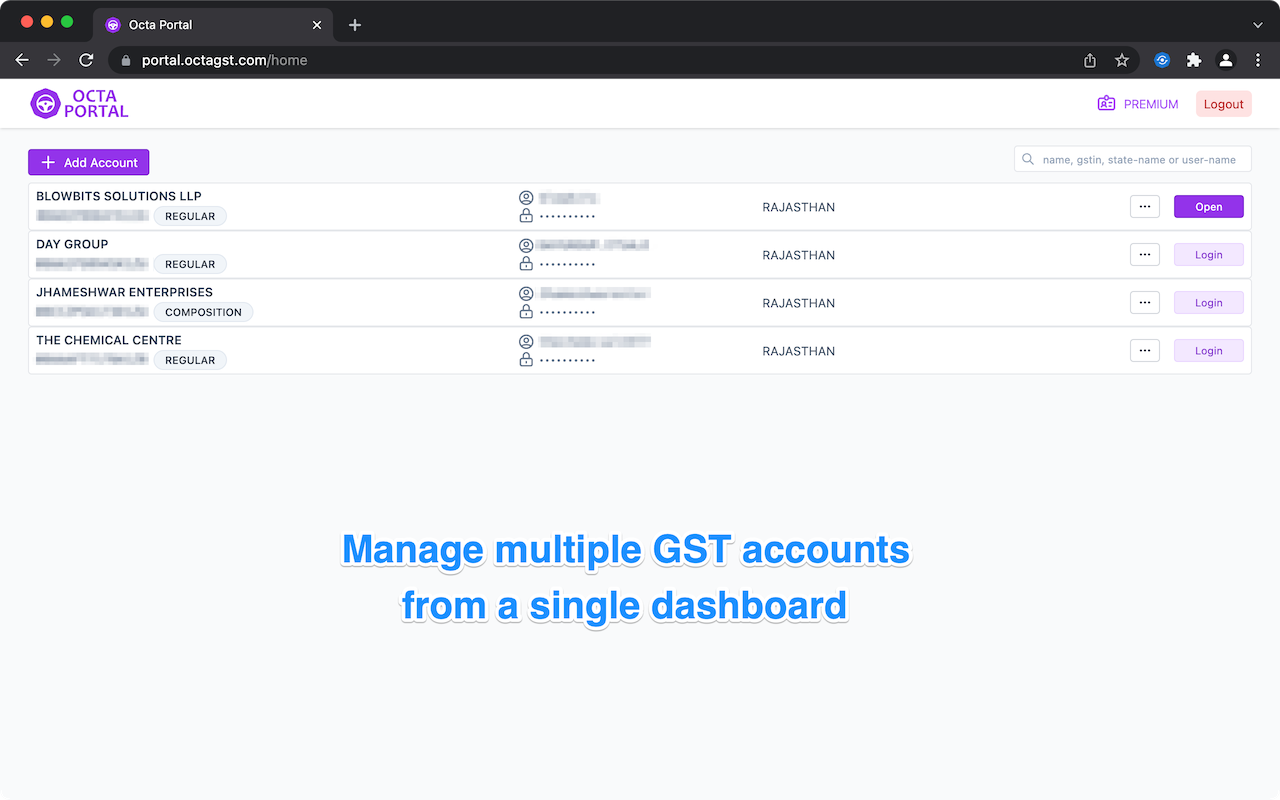Click the Premium badge icon
The width and height of the screenshot is (1280, 800).
tap(1106, 104)
